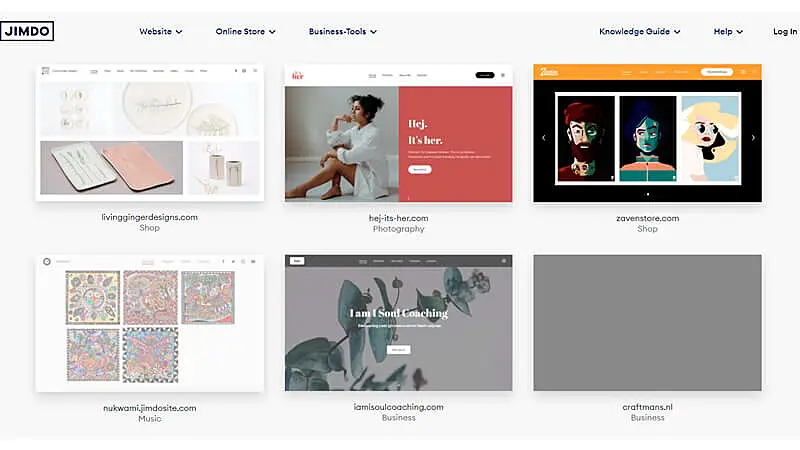Click the livinggingerdesigns logo in the preview header
Screen dimensions: 800x450
click(46, 71)
